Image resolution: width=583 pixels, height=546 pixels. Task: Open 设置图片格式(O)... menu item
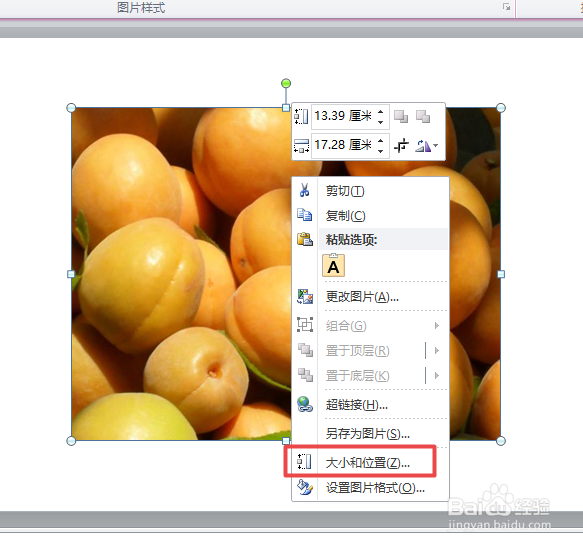(x=370, y=487)
